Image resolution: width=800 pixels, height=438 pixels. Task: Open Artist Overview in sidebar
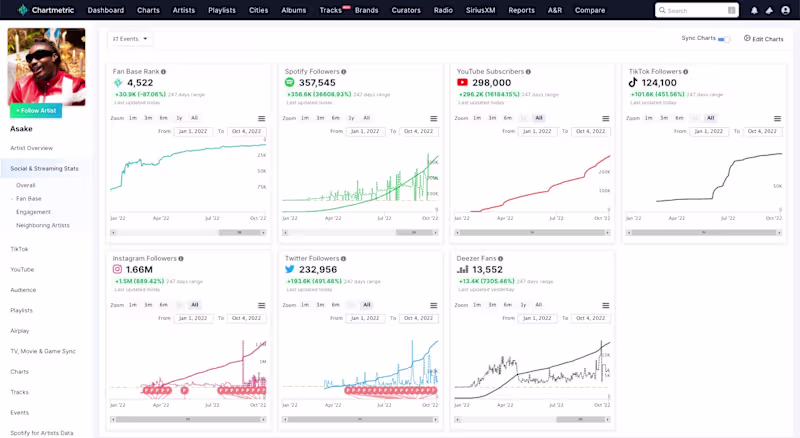(x=32, y=148)
